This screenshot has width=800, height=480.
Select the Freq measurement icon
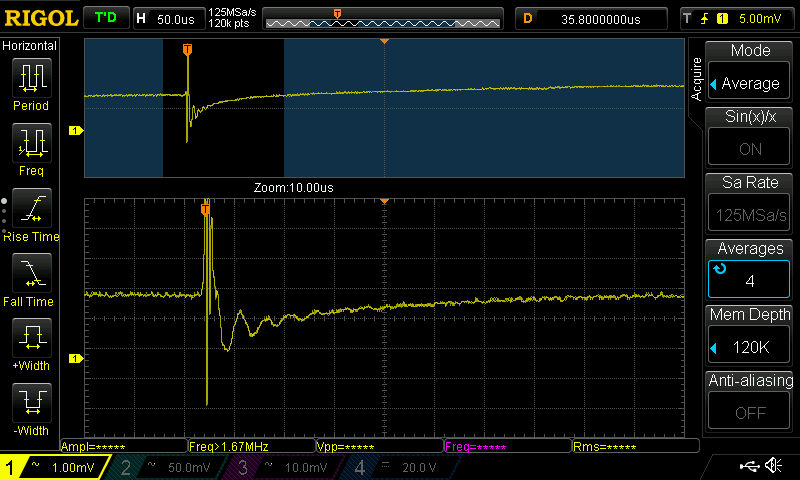point(32,143)
